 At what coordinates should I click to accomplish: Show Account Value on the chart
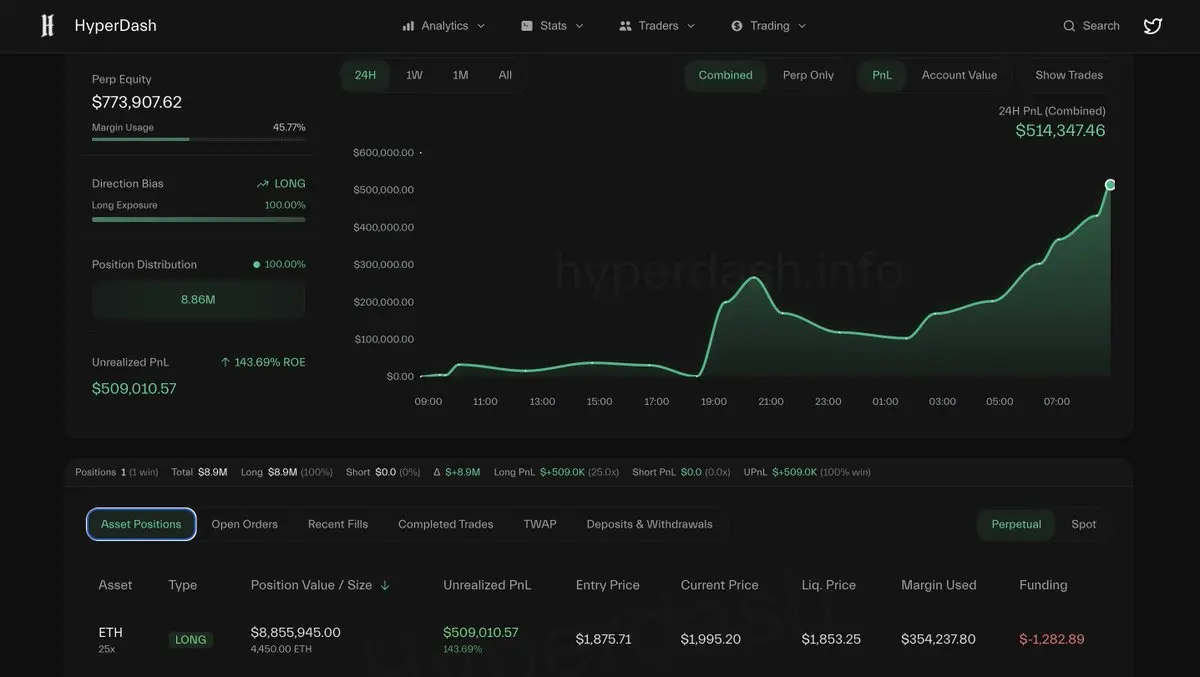pyautogui.click(x=959, y=75)
